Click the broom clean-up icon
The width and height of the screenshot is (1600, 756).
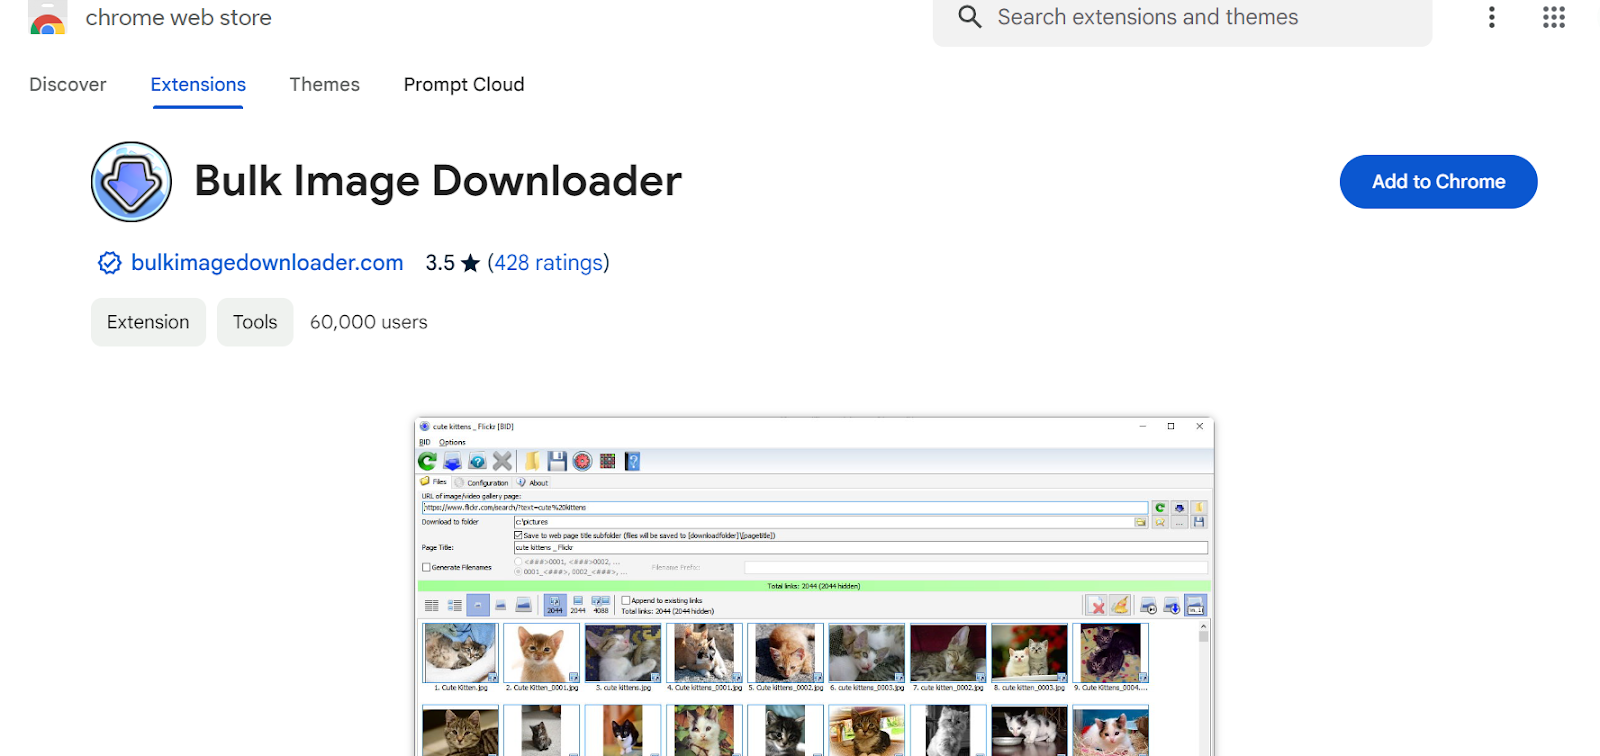(1120, 605)
